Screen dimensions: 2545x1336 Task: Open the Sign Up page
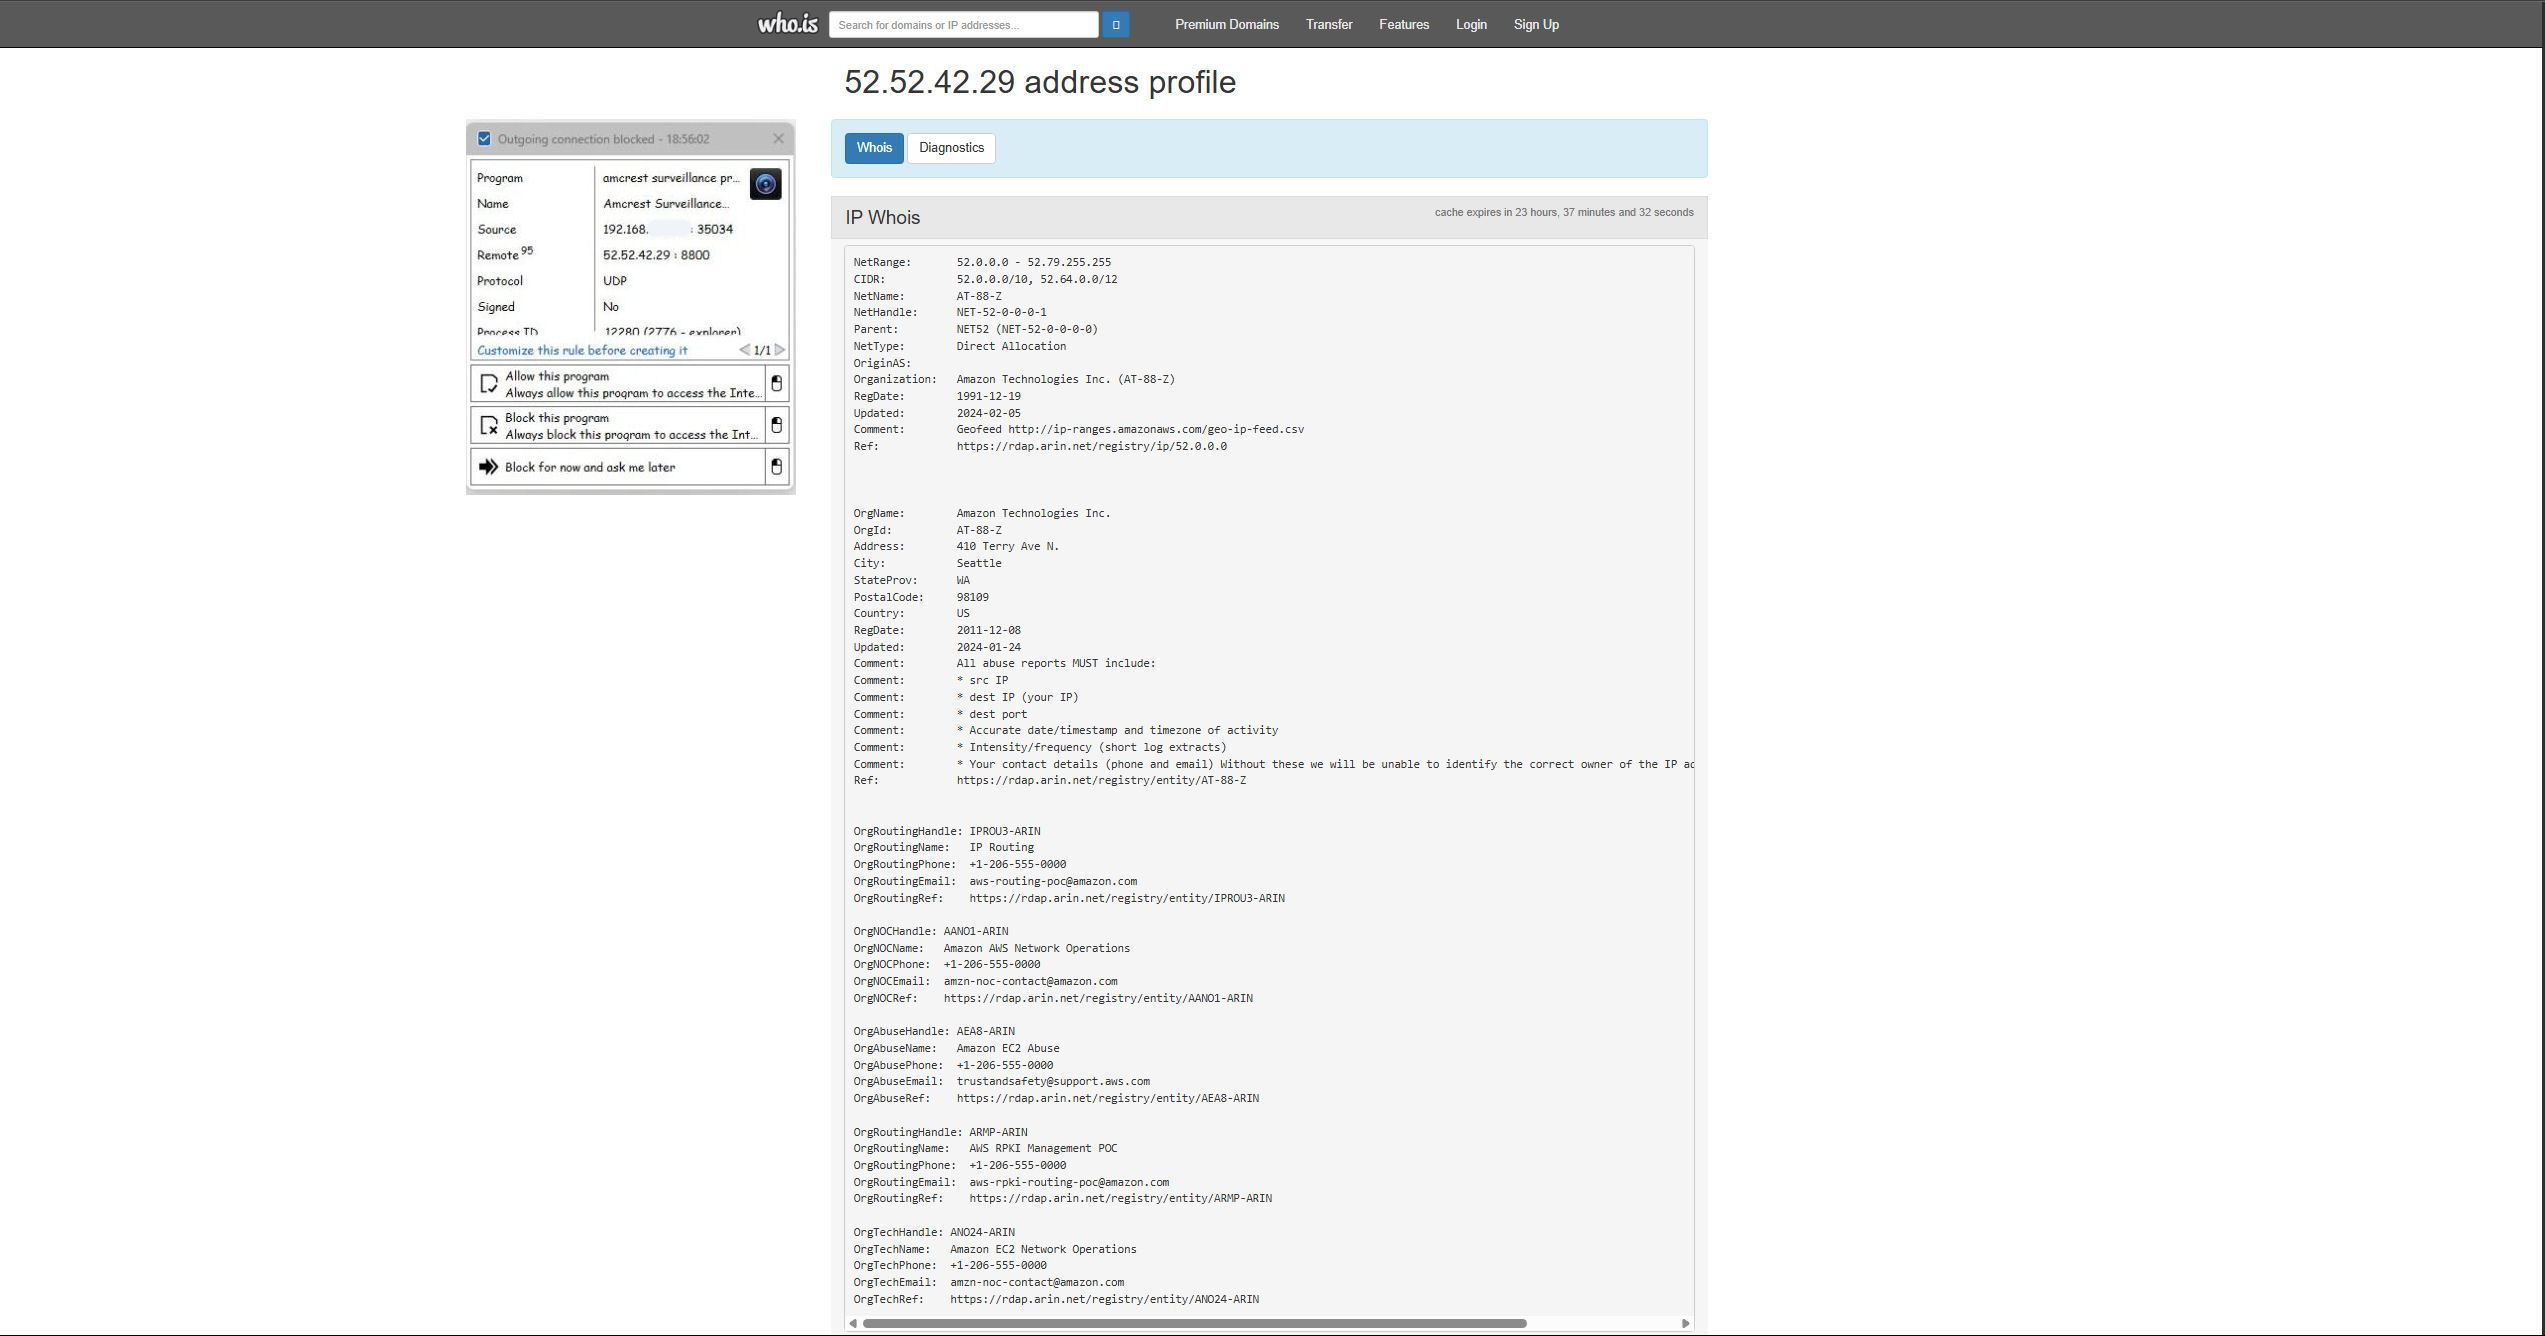[x=1535, y=25]
